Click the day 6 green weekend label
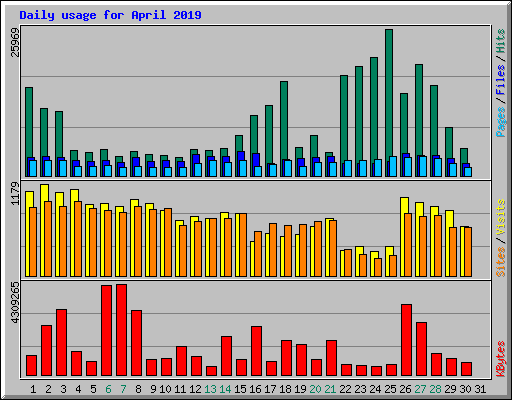The height and width of the screenshot is (400, 512). (x=108, y=389)
